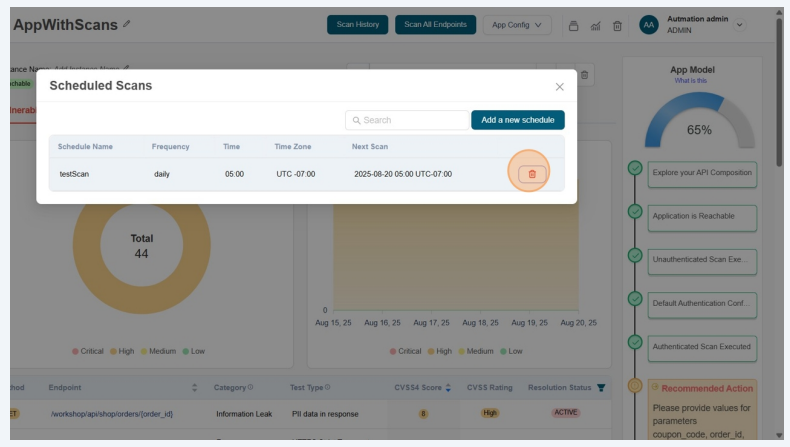Click the pencil icon beside AppWithScans
This screenshot has height=447, width=790.
[126, 24]
